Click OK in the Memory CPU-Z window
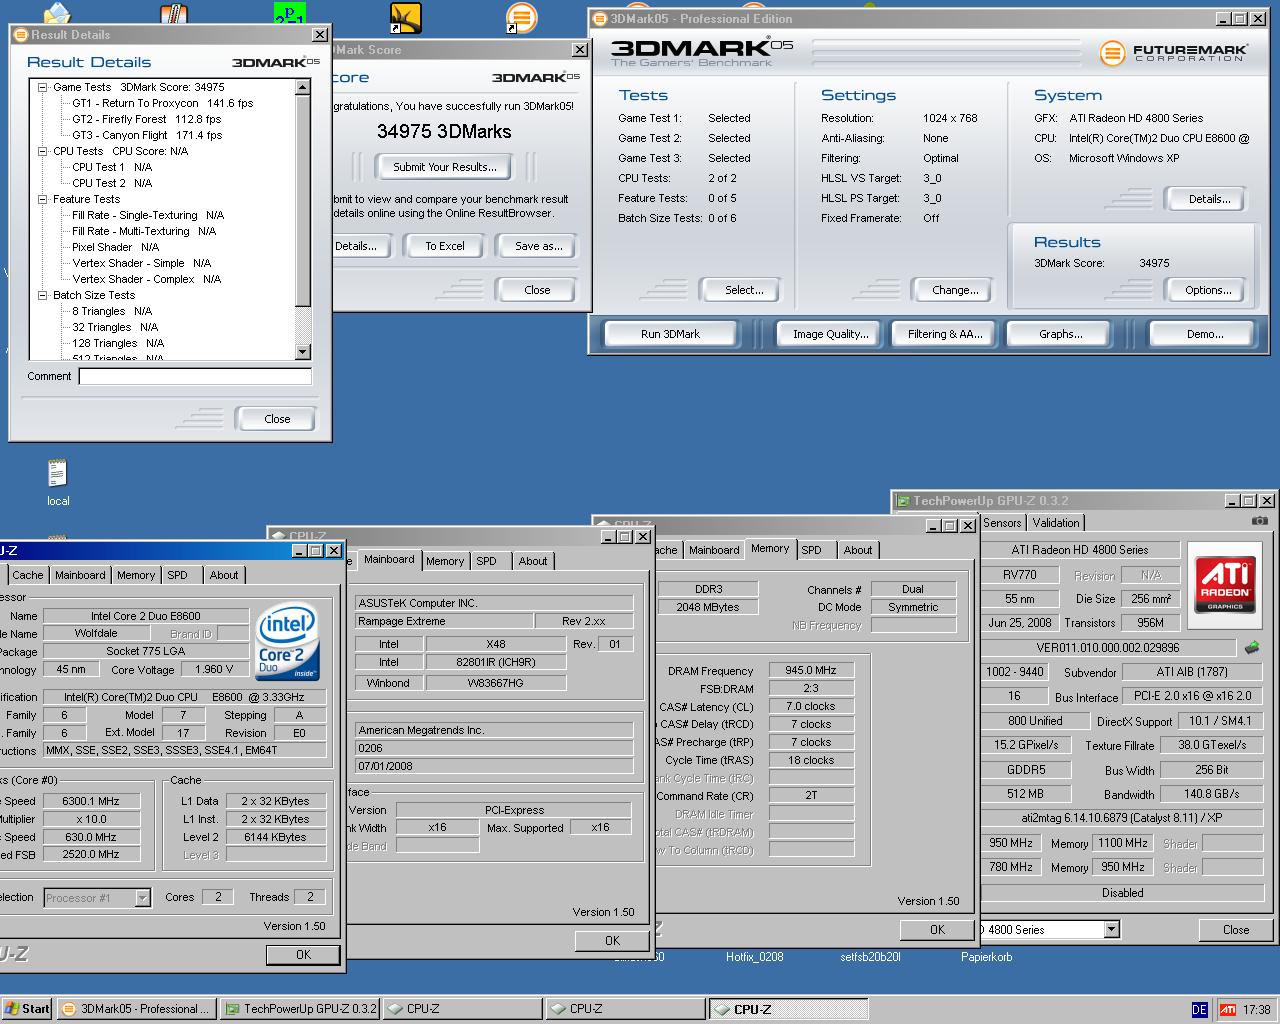1280x1024 pixels. [937, 929]
